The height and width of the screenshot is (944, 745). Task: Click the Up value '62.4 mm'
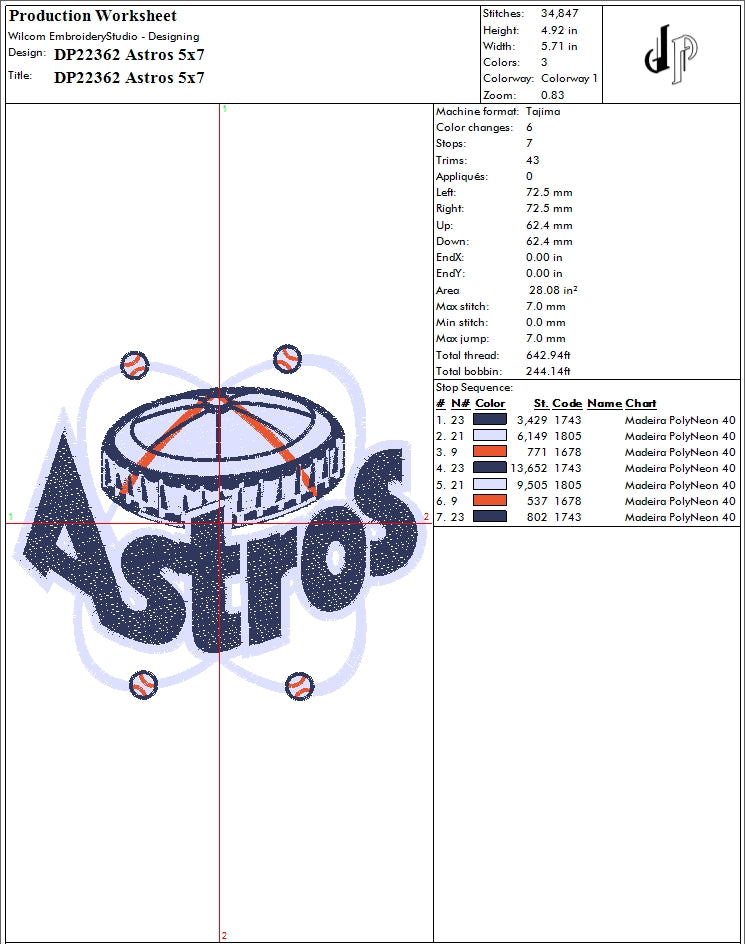(549, 225)
